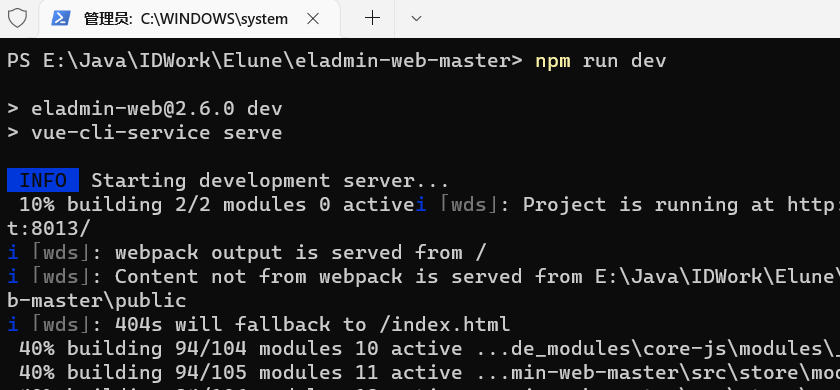Click the 't:8013/' port text
The image size is (840, 390).
tap(49, 229)
